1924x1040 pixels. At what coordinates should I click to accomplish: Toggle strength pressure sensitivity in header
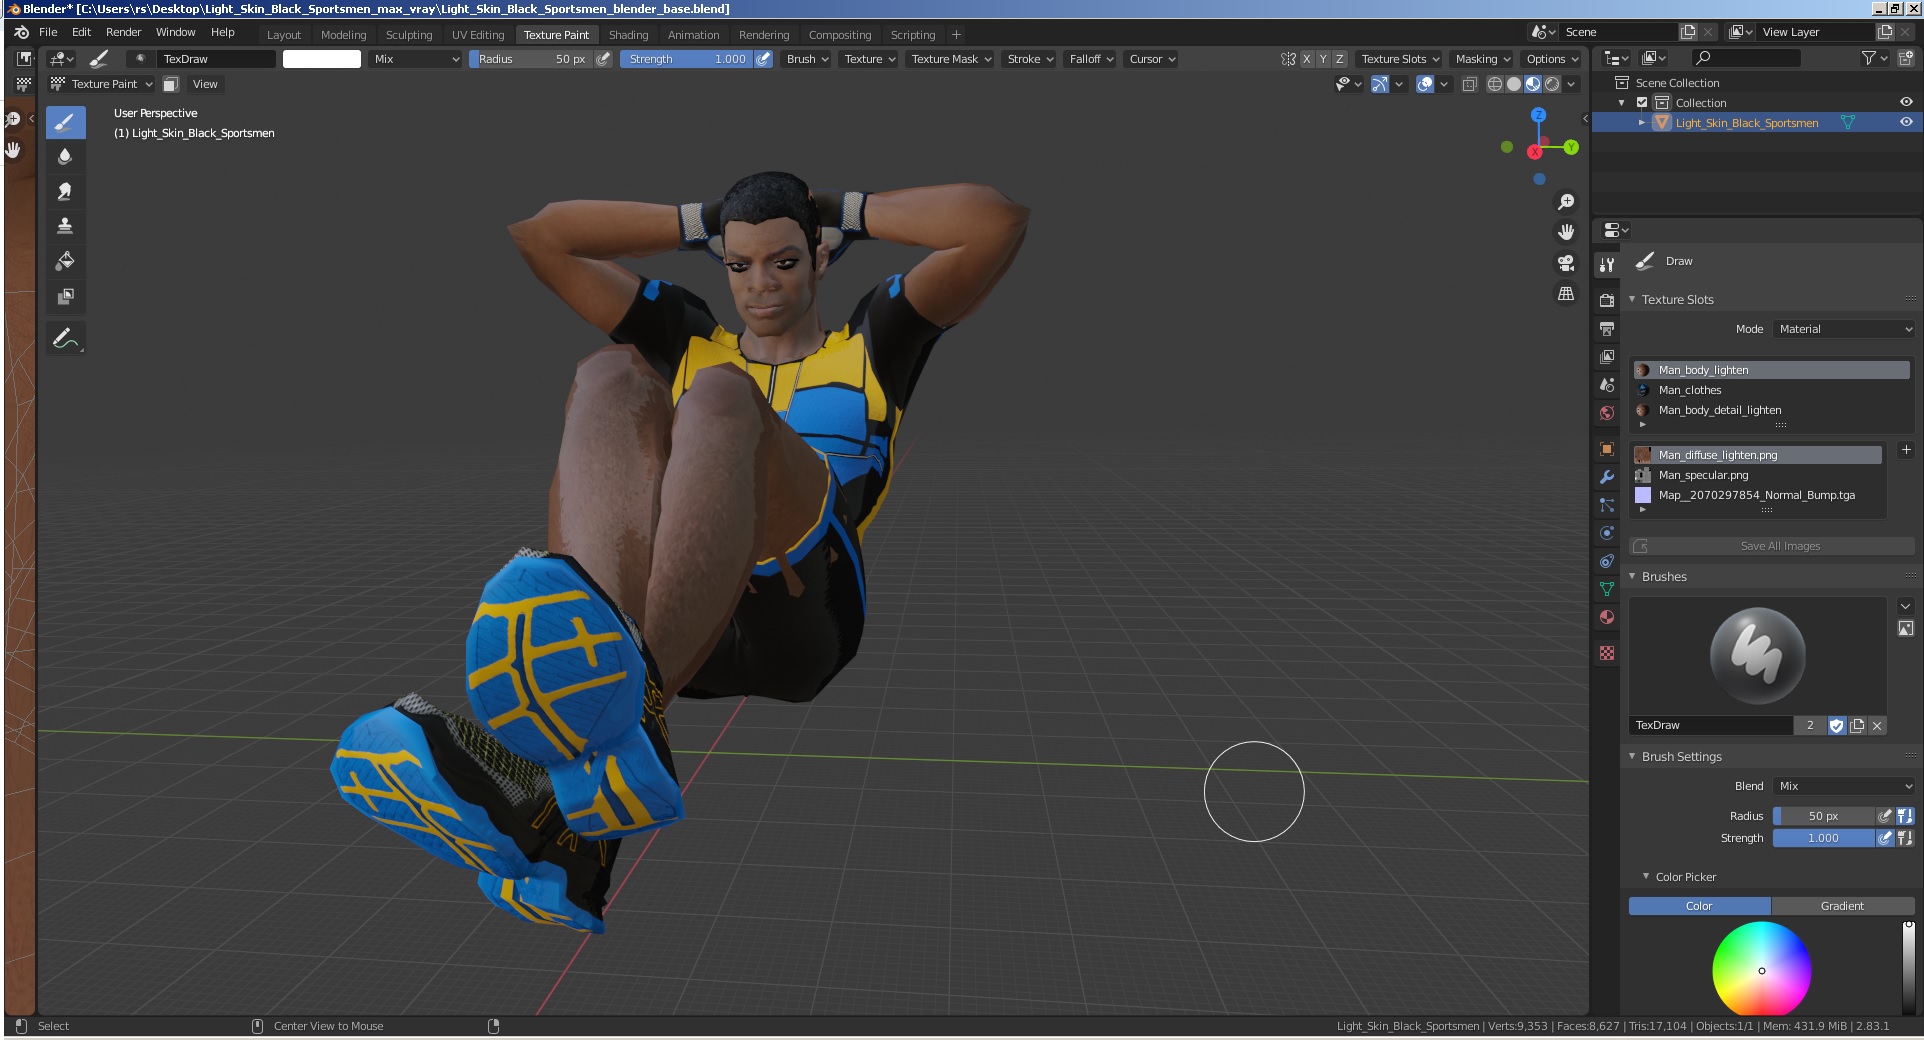pos(763,59)
